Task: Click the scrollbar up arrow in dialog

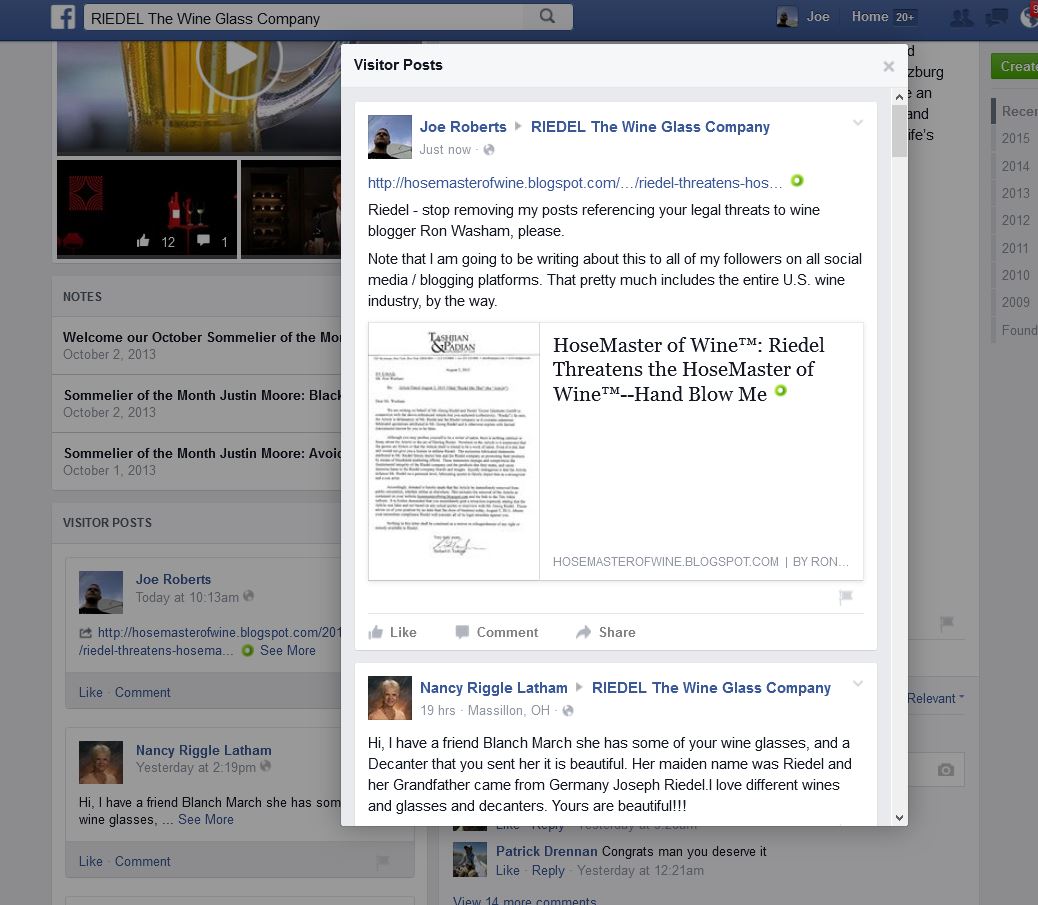Action: [899, 97]
